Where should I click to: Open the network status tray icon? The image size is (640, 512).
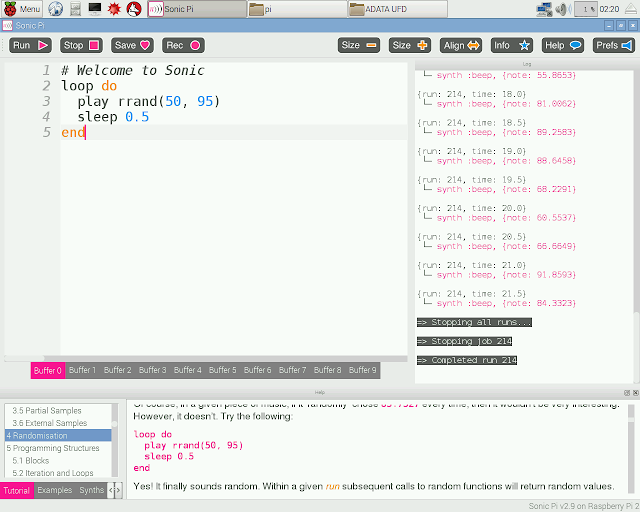[x=544, y=9]
